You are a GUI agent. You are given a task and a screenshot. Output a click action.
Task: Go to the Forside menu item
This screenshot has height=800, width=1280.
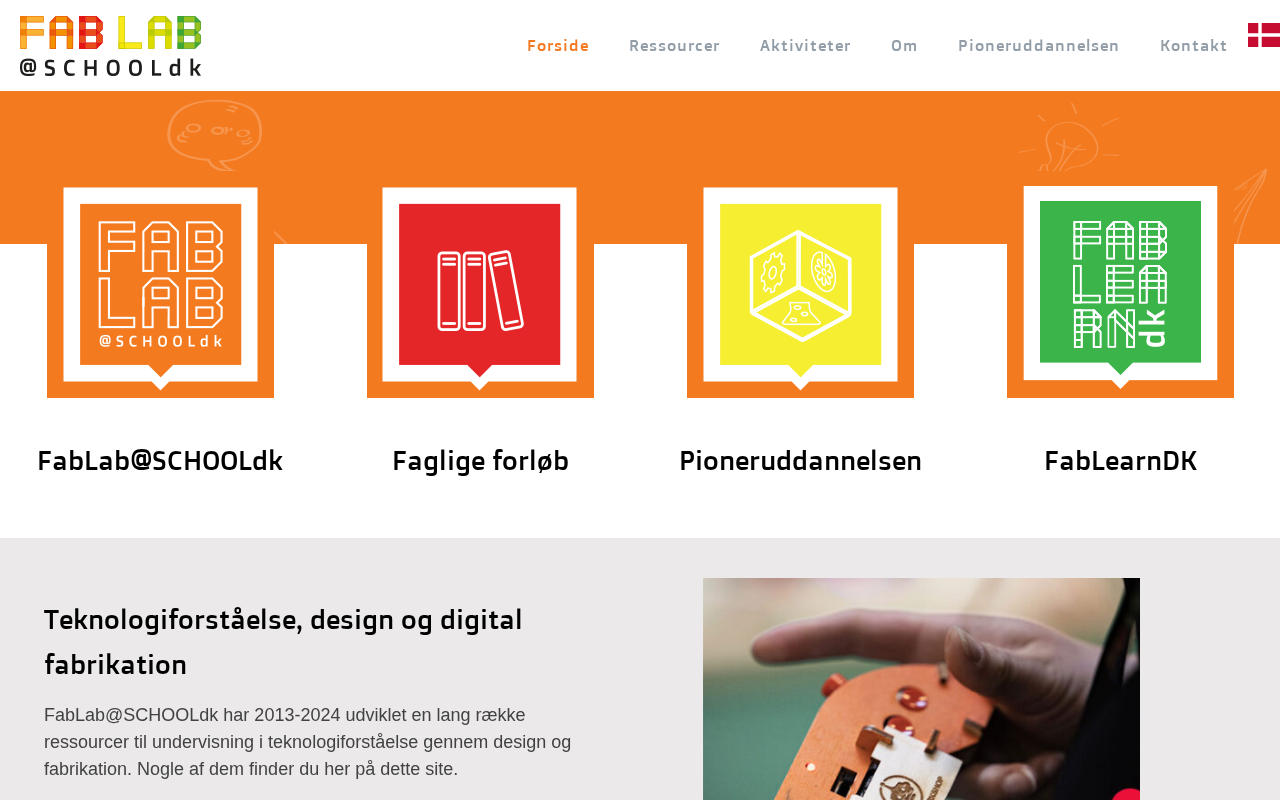click(x=558, y=46)
